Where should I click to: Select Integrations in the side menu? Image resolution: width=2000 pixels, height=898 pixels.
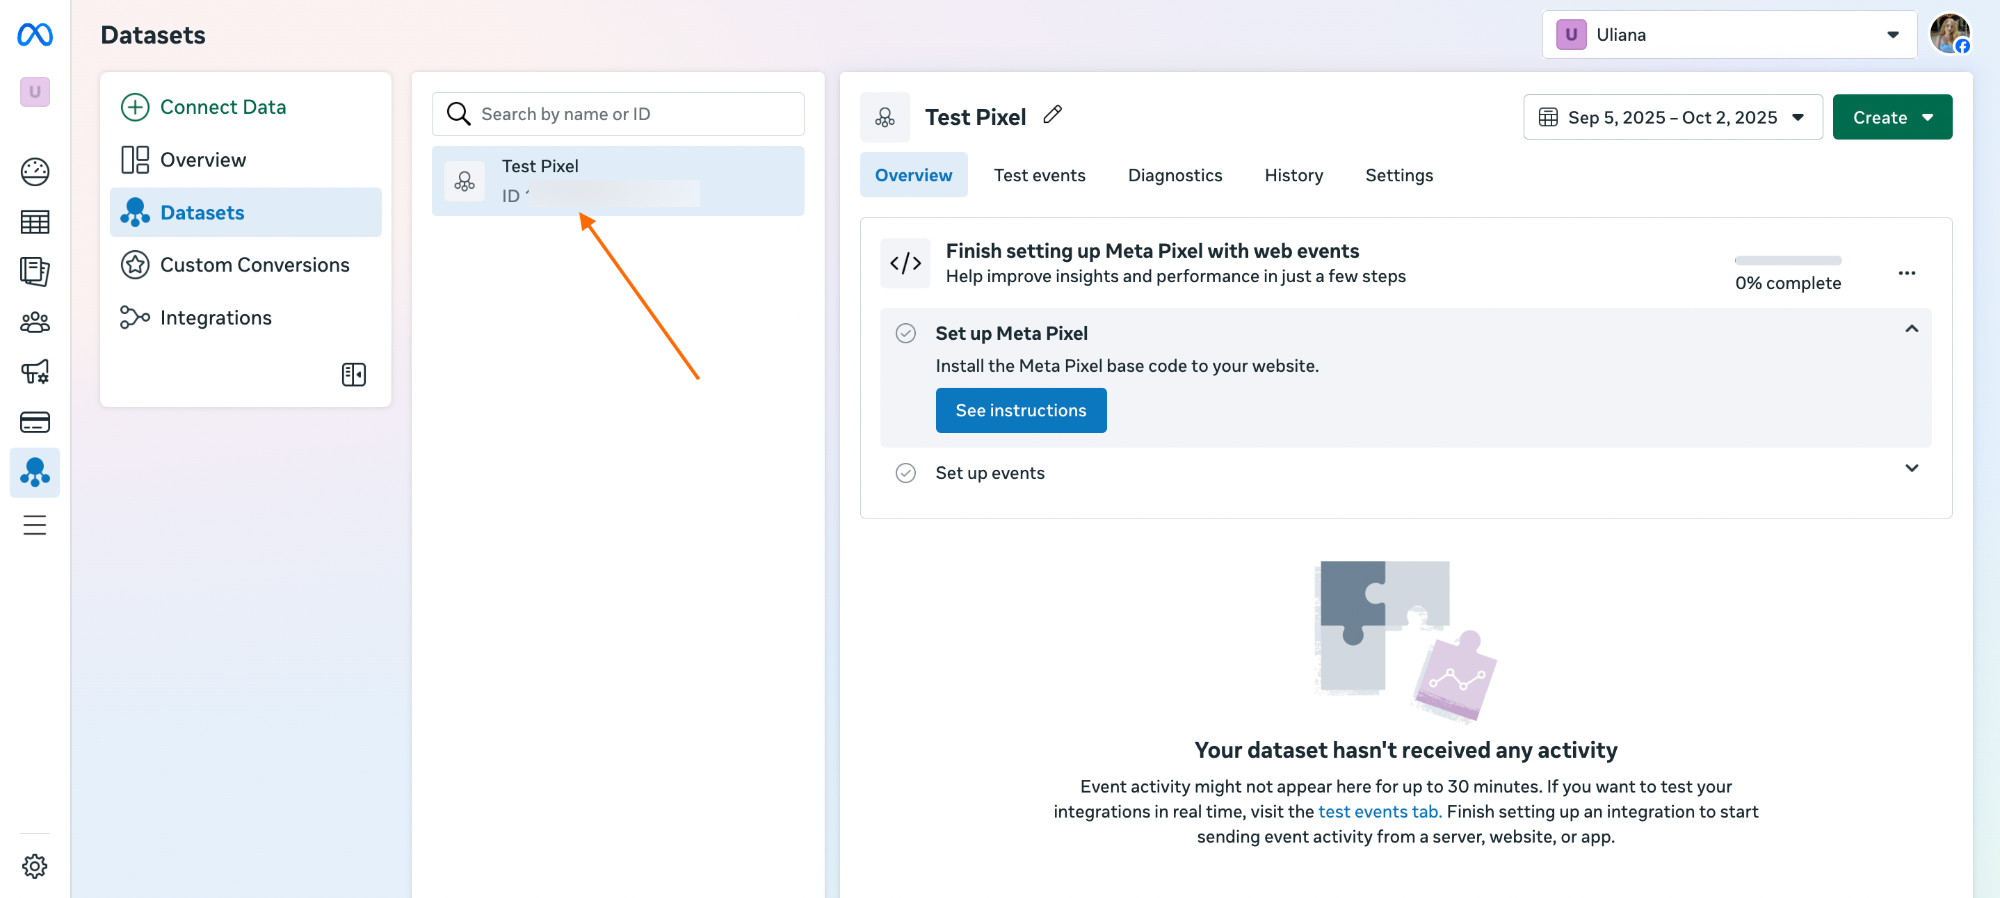246,318
